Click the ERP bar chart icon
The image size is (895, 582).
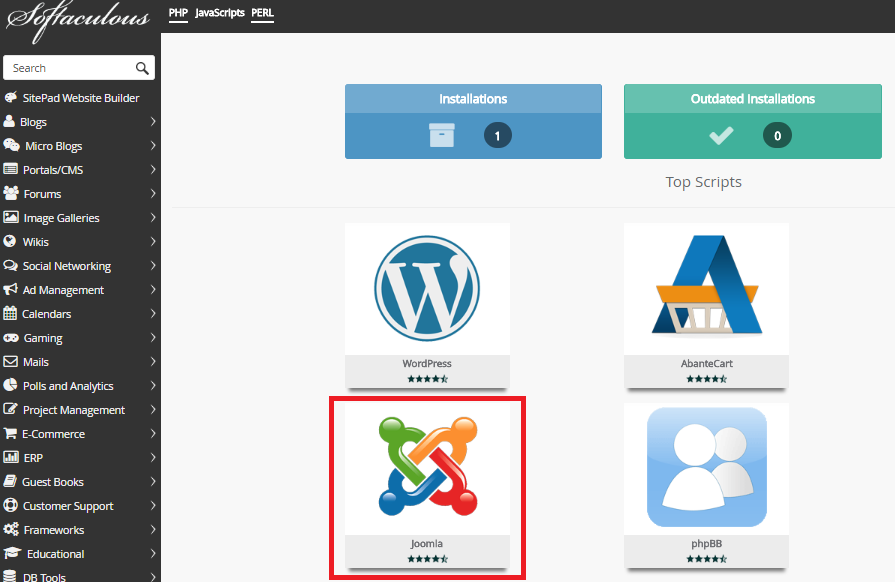click(11, 457)
